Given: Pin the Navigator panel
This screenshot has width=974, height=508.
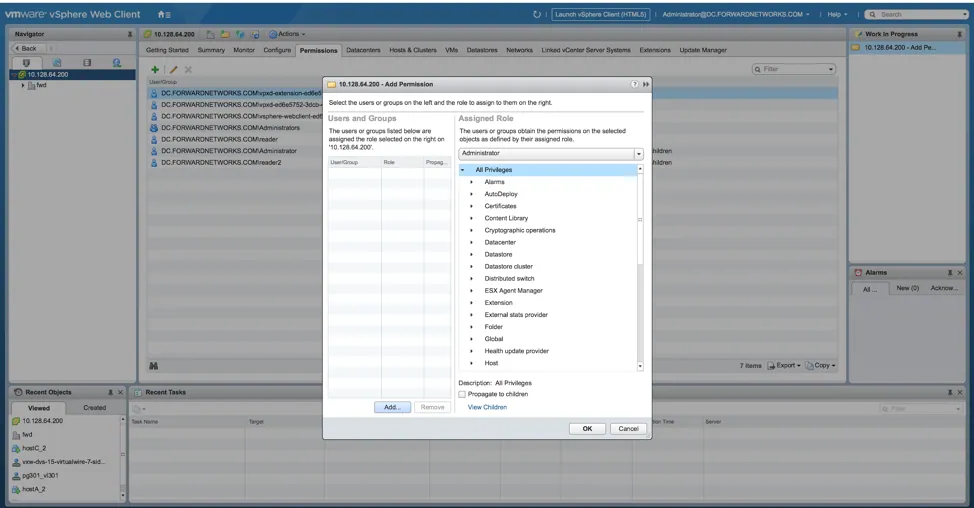Looking at the screenshot, I should click(x=130, y=34).
